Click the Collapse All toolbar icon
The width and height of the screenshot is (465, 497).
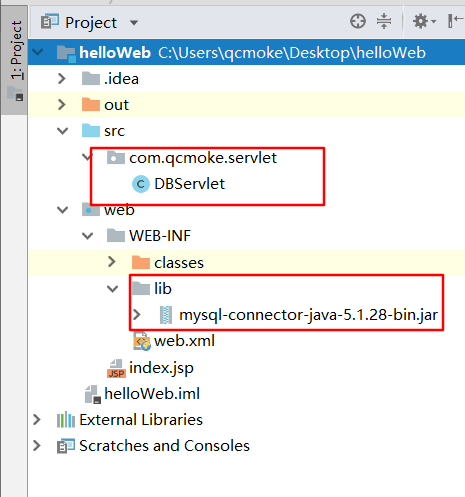[384, 22]
